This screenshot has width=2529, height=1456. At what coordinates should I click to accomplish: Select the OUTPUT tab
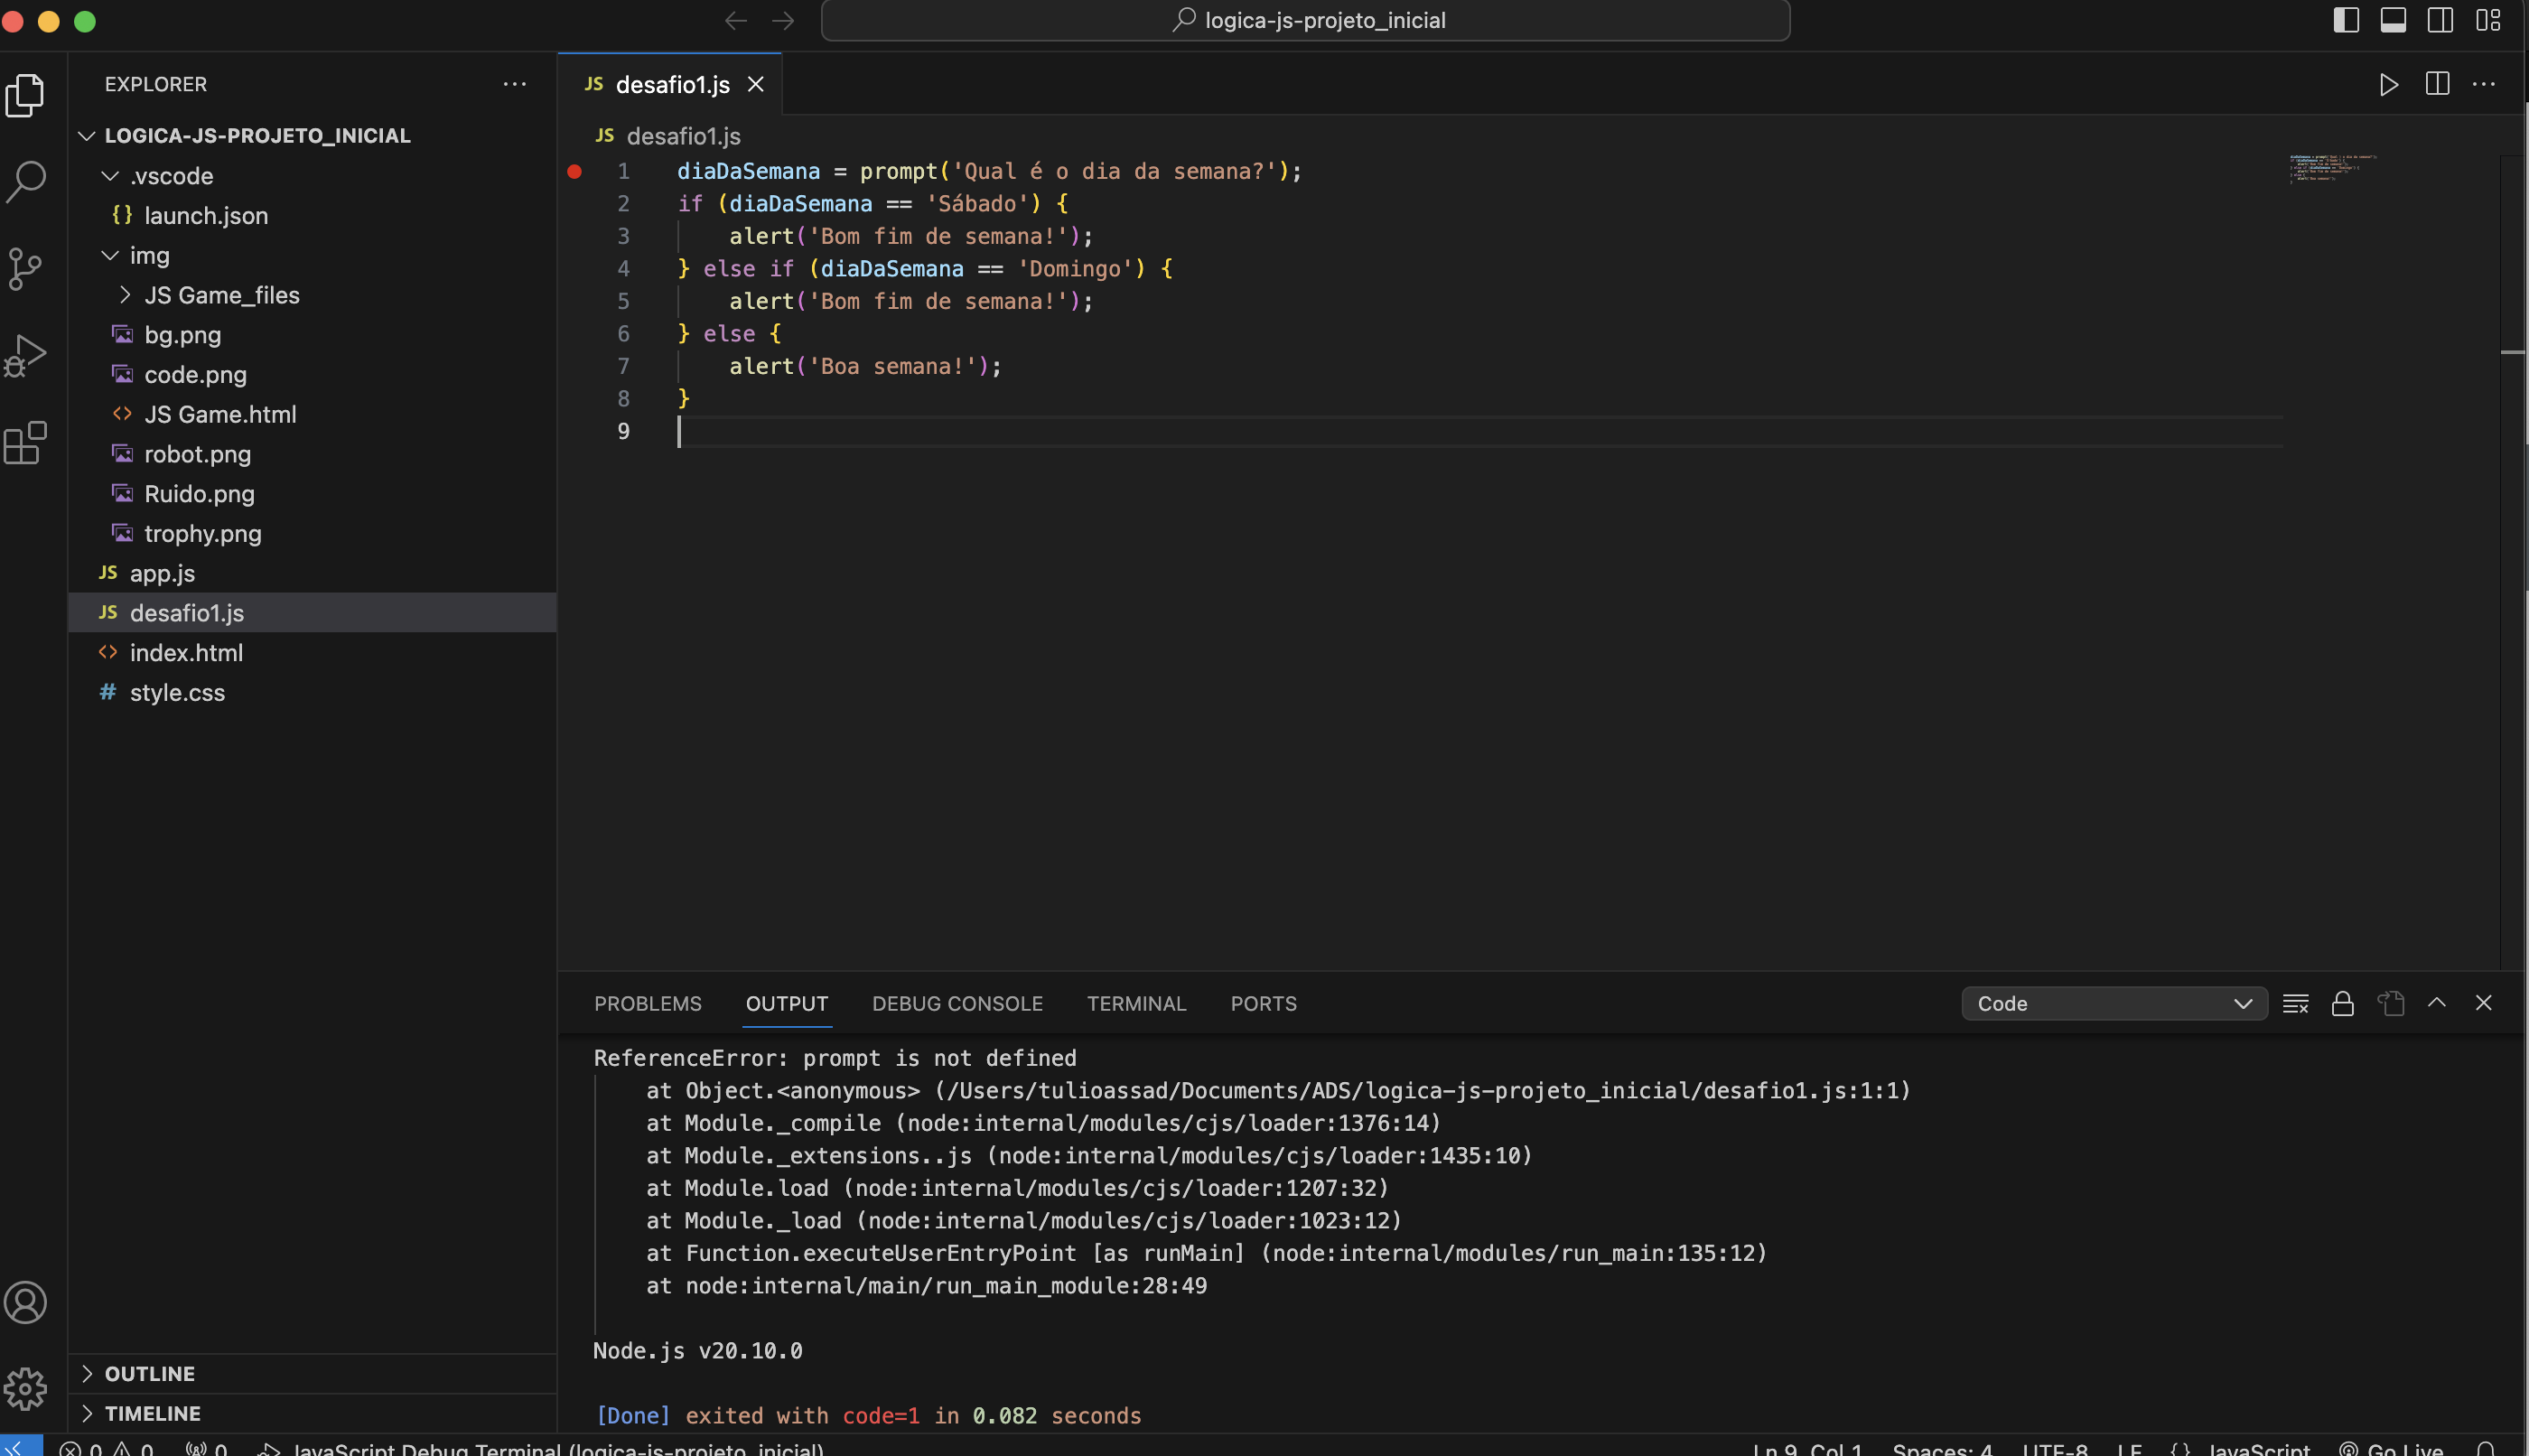coord(787,1003)
